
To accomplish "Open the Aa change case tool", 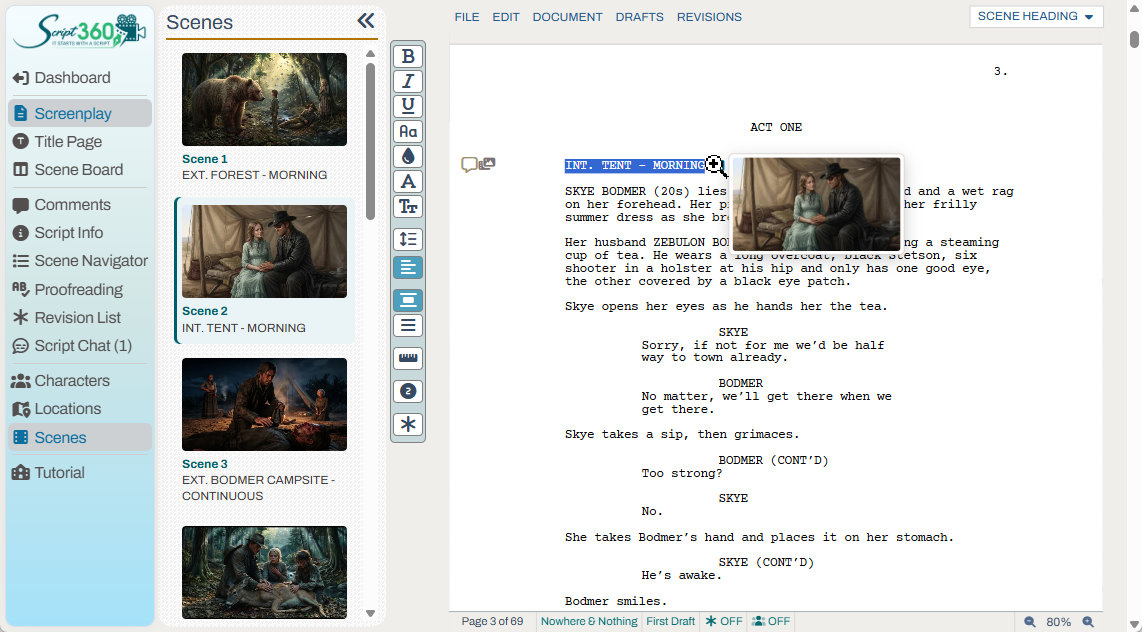I will pyautogui.click(x=408, y=132).
